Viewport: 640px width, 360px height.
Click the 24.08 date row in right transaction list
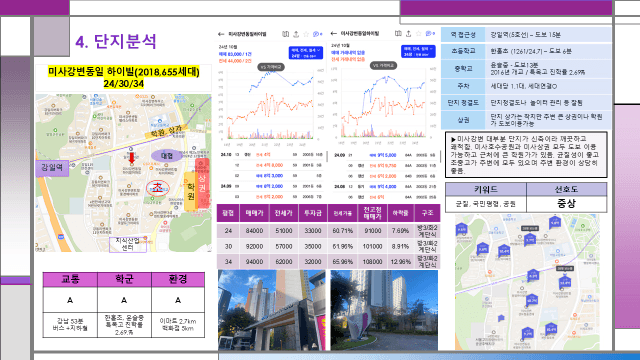(384, 187)
